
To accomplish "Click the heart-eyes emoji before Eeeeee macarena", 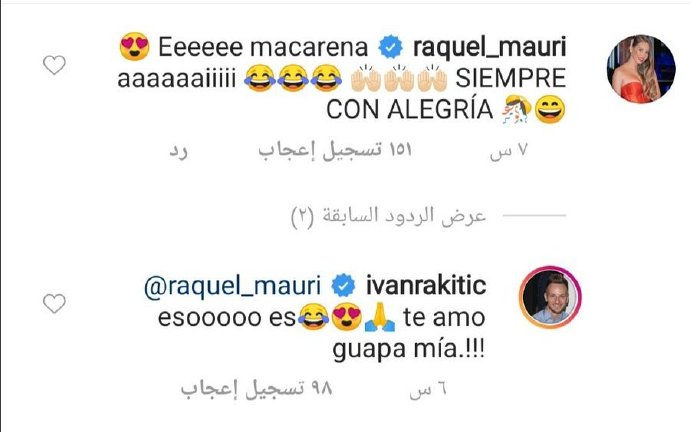I will tap(134, 47).
